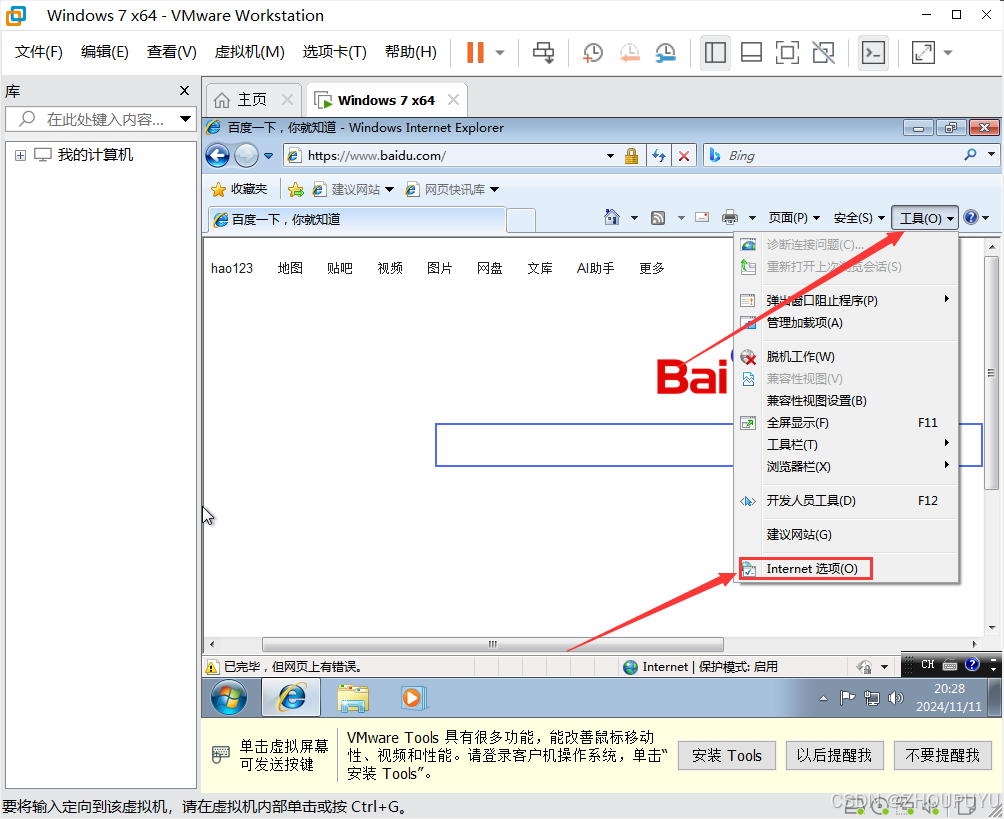Click the IE home page icon

612,217
